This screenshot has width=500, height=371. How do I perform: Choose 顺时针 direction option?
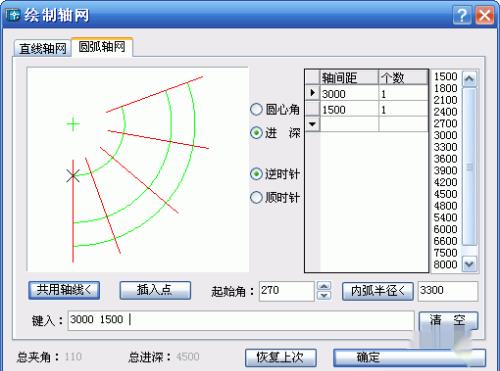click(256, 197)
